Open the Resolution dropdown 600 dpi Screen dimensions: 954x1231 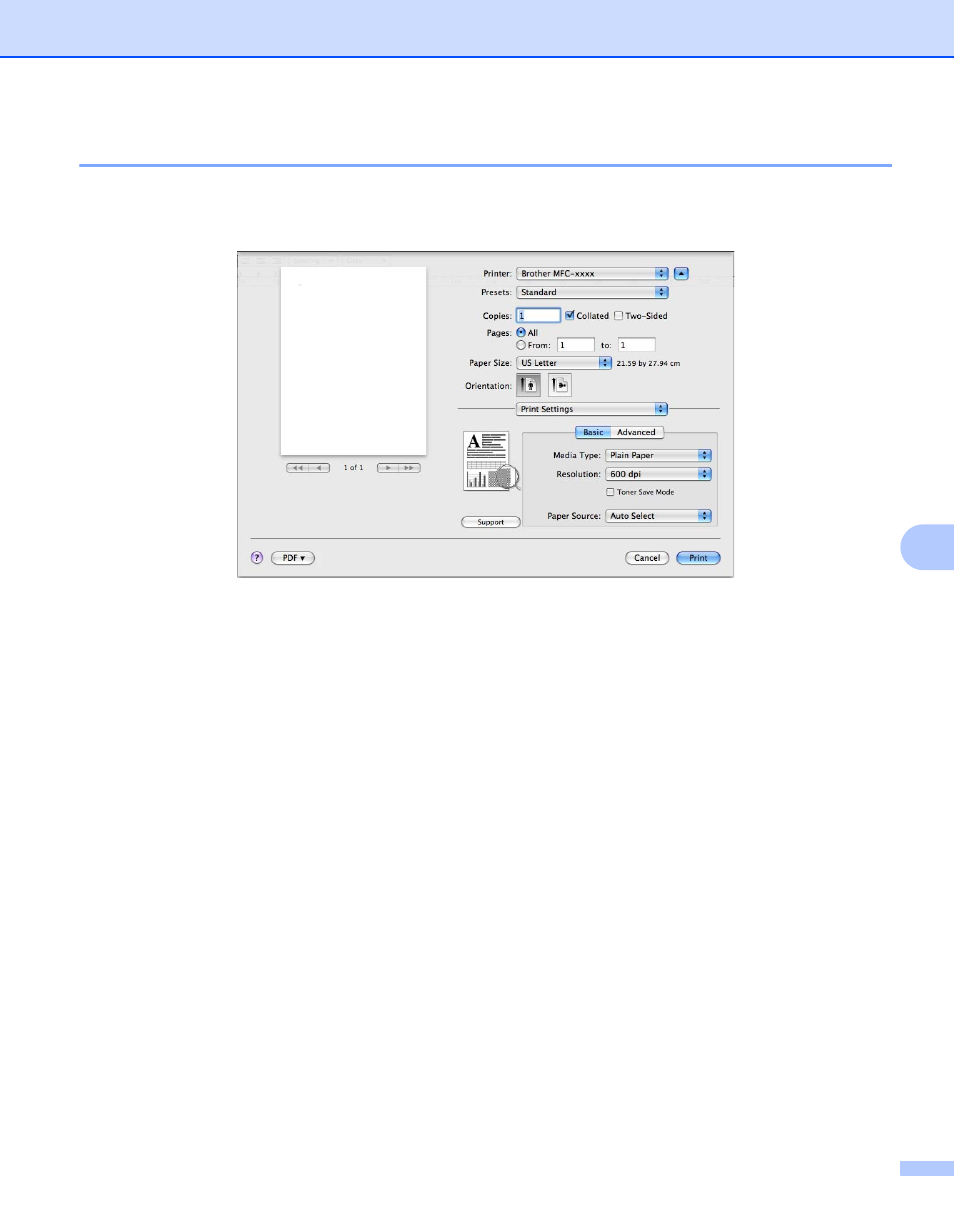coord(659,474)
